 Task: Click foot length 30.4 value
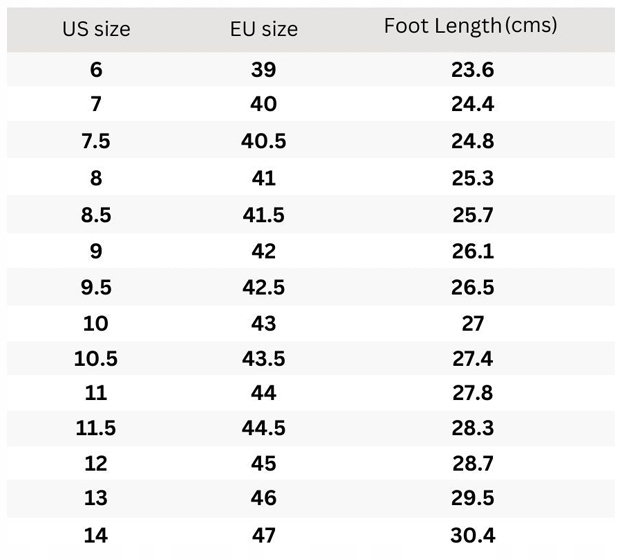click(x=473, y=535)
